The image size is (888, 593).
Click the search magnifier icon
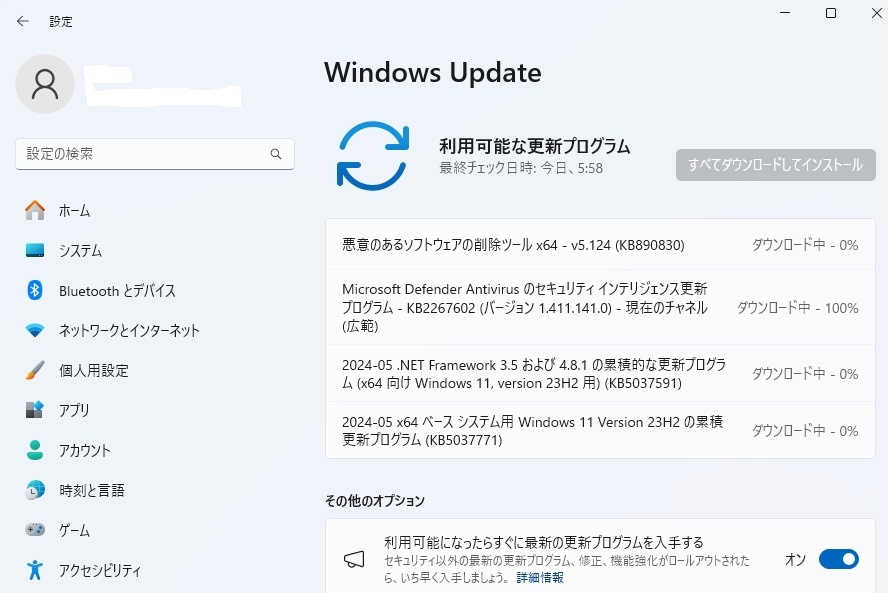(276, 154)
